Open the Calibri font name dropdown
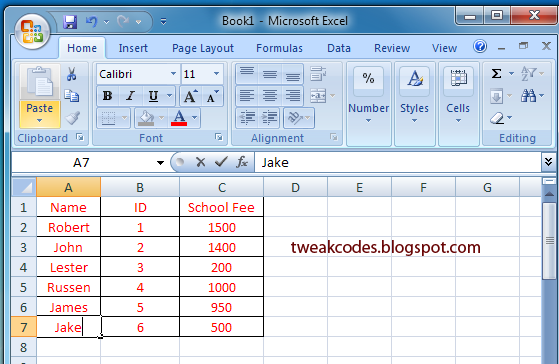The height and width of the screenshot is (364, 559). click(174, 74)
